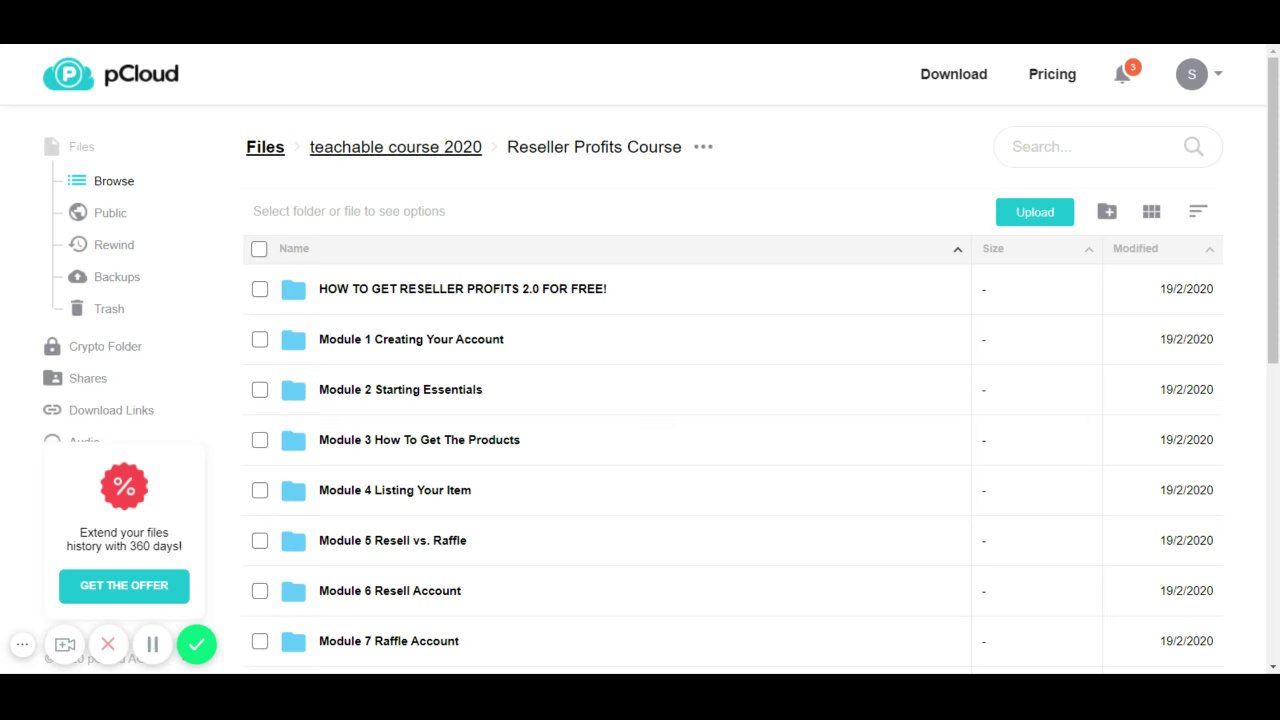Check the Module 4 Listing Your Item checkbox
The image size is (1280, 720).
tap(260, 491)
